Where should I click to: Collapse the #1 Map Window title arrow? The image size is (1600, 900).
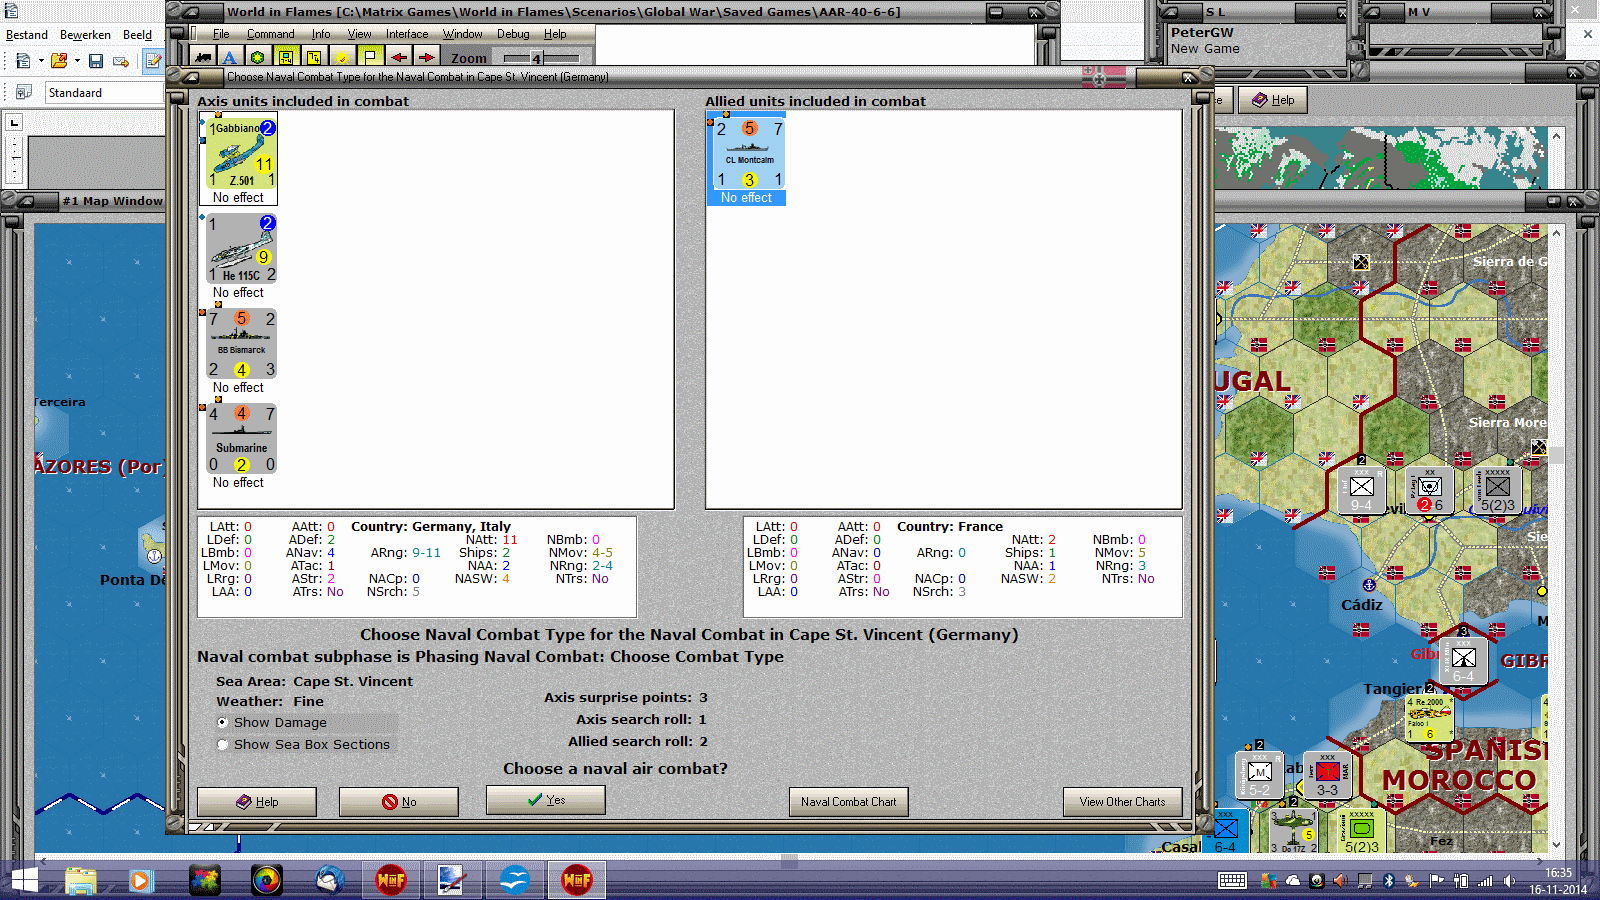[25, 201]
